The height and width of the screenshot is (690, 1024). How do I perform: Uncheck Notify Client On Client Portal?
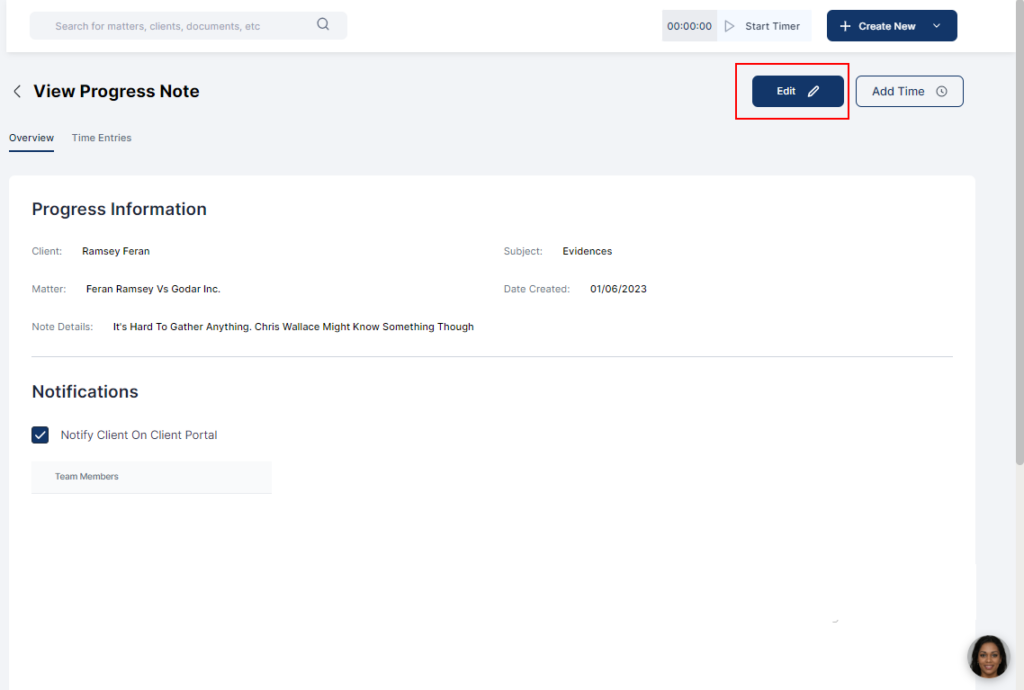[x=40, y=435]
